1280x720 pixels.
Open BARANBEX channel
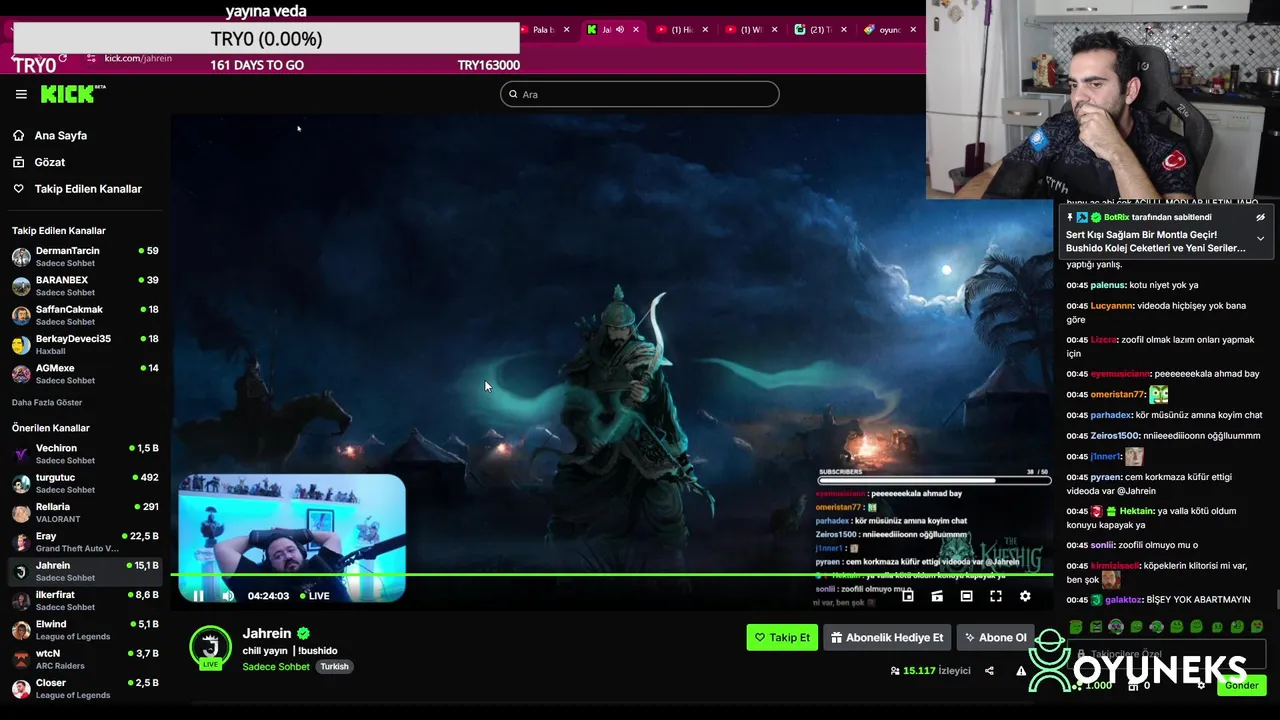(x=85, y=286)
